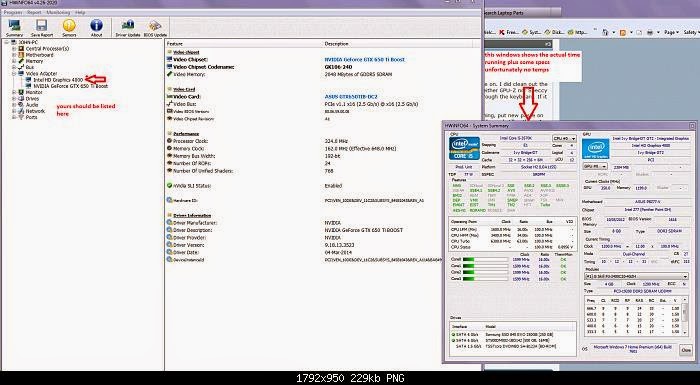The width and height of the screenshot is (700, 385).
Task: Click the Hardware ID row
Action: (x=321, y=201)
